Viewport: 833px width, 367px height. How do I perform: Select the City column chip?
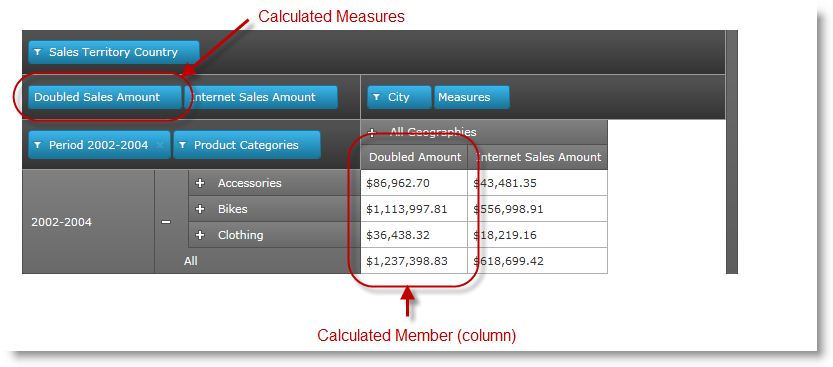tap(399, 97)
